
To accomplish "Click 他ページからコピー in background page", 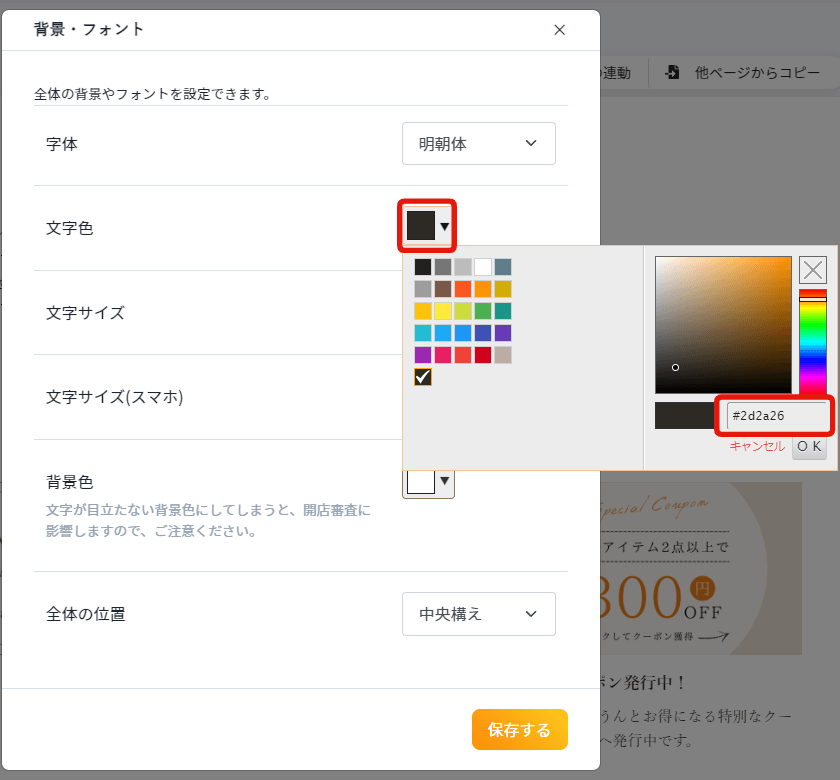I will [x=757, y=72].
